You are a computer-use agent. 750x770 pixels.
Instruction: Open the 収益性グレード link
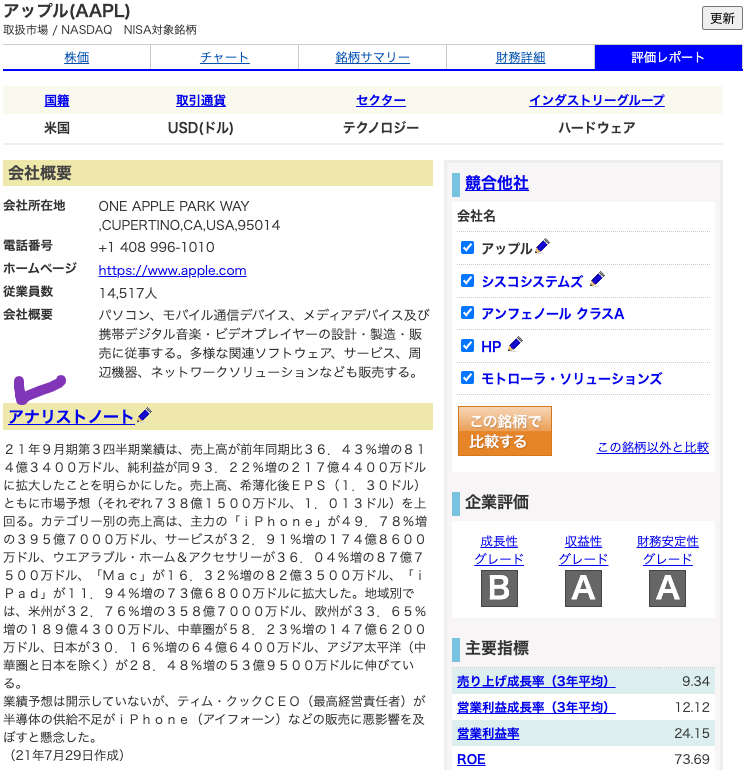tap(583, 550)
